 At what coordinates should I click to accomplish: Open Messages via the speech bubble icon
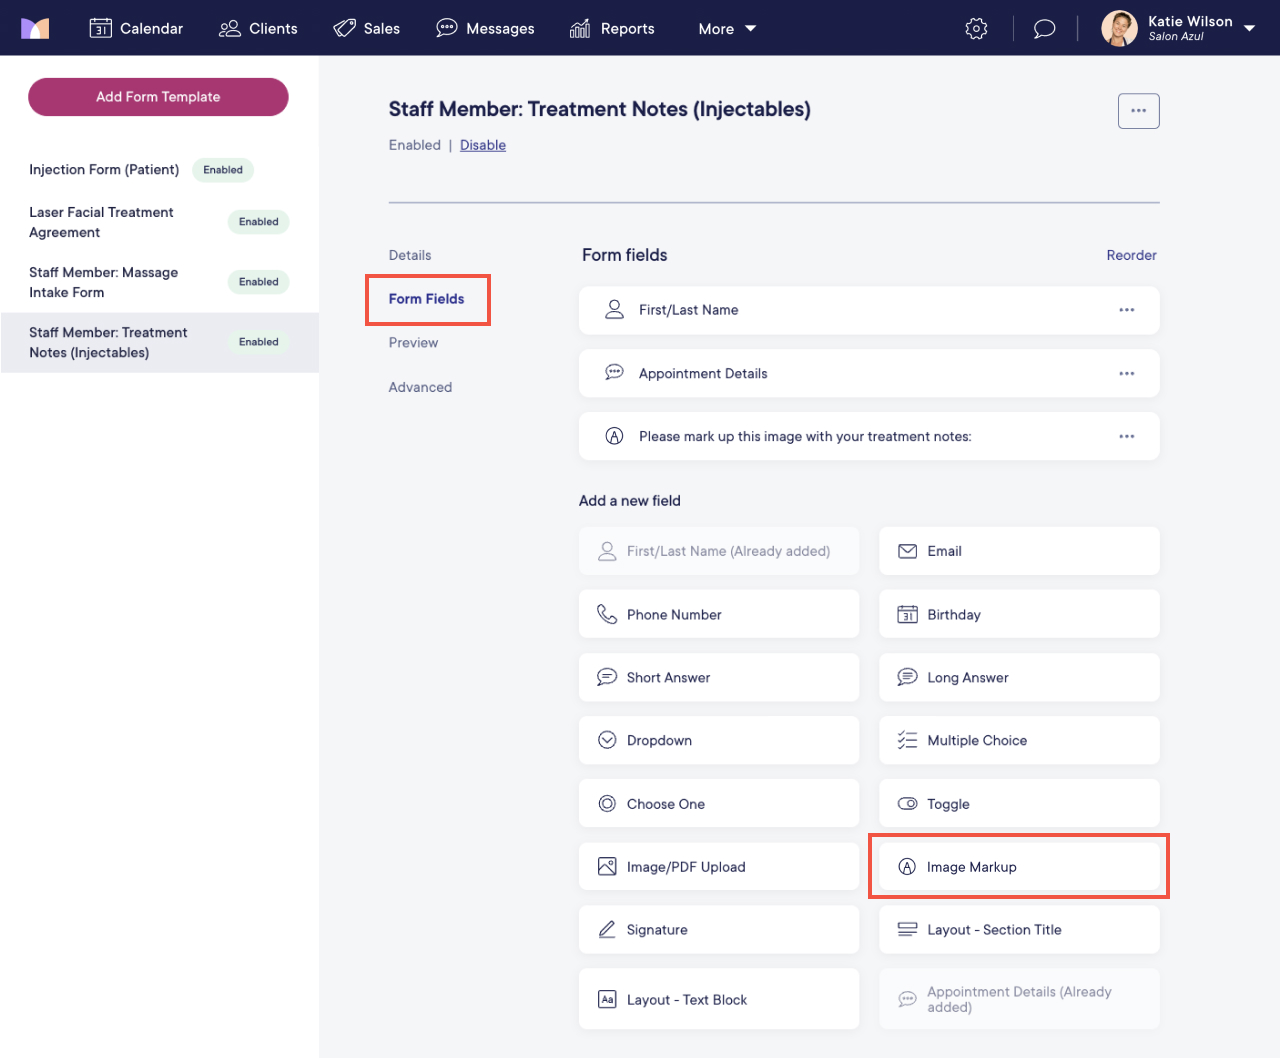[x=446, y=28]
